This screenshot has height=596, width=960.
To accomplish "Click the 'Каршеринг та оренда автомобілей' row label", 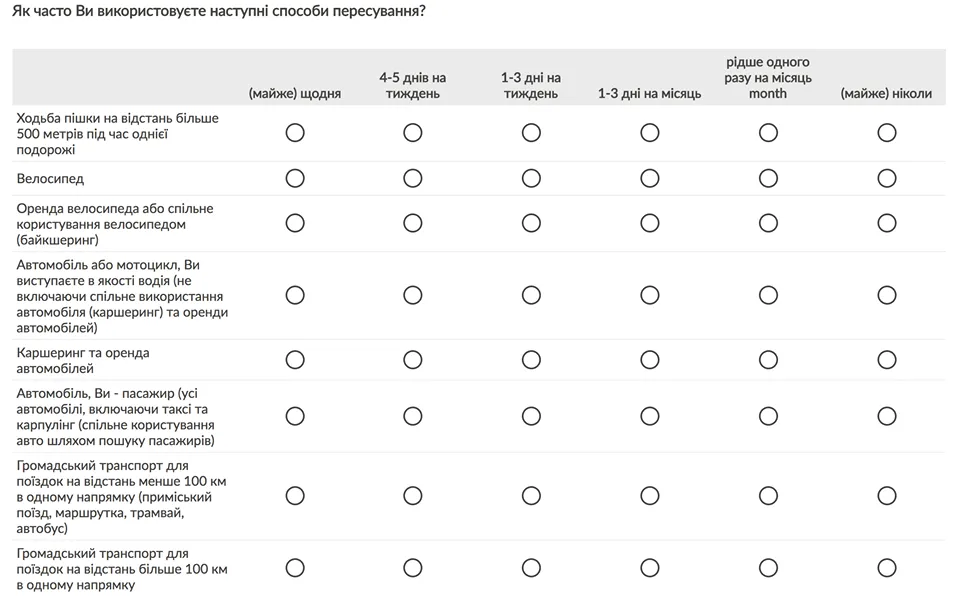I will click(x=83, y=360).
